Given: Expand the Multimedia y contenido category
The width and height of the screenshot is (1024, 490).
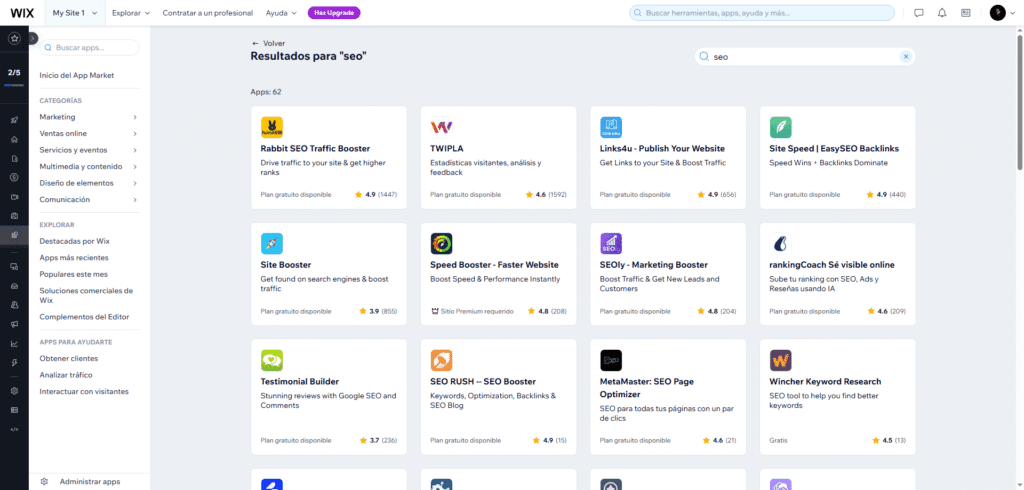Looking at the screenshot, I should [134, 166].
